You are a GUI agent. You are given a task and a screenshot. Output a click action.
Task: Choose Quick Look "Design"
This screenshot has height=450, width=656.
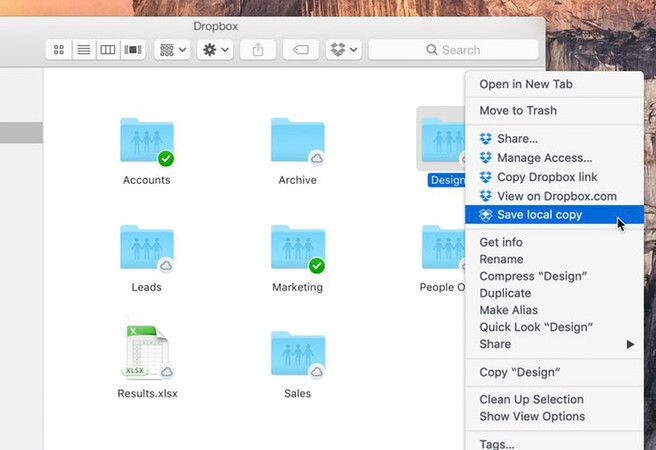click(x=554, y=327)
